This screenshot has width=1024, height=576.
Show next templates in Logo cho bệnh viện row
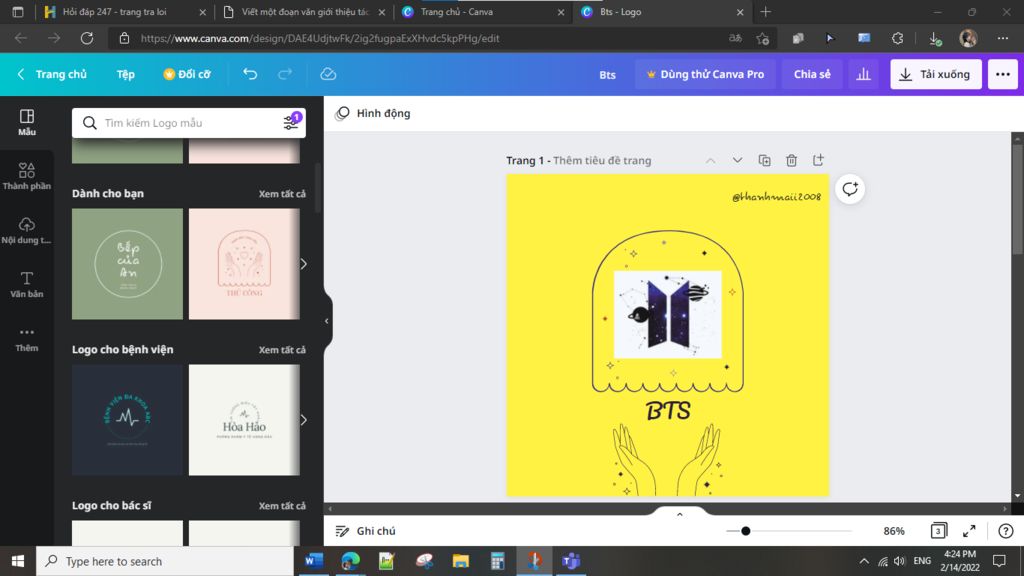(x=304, y=419)
